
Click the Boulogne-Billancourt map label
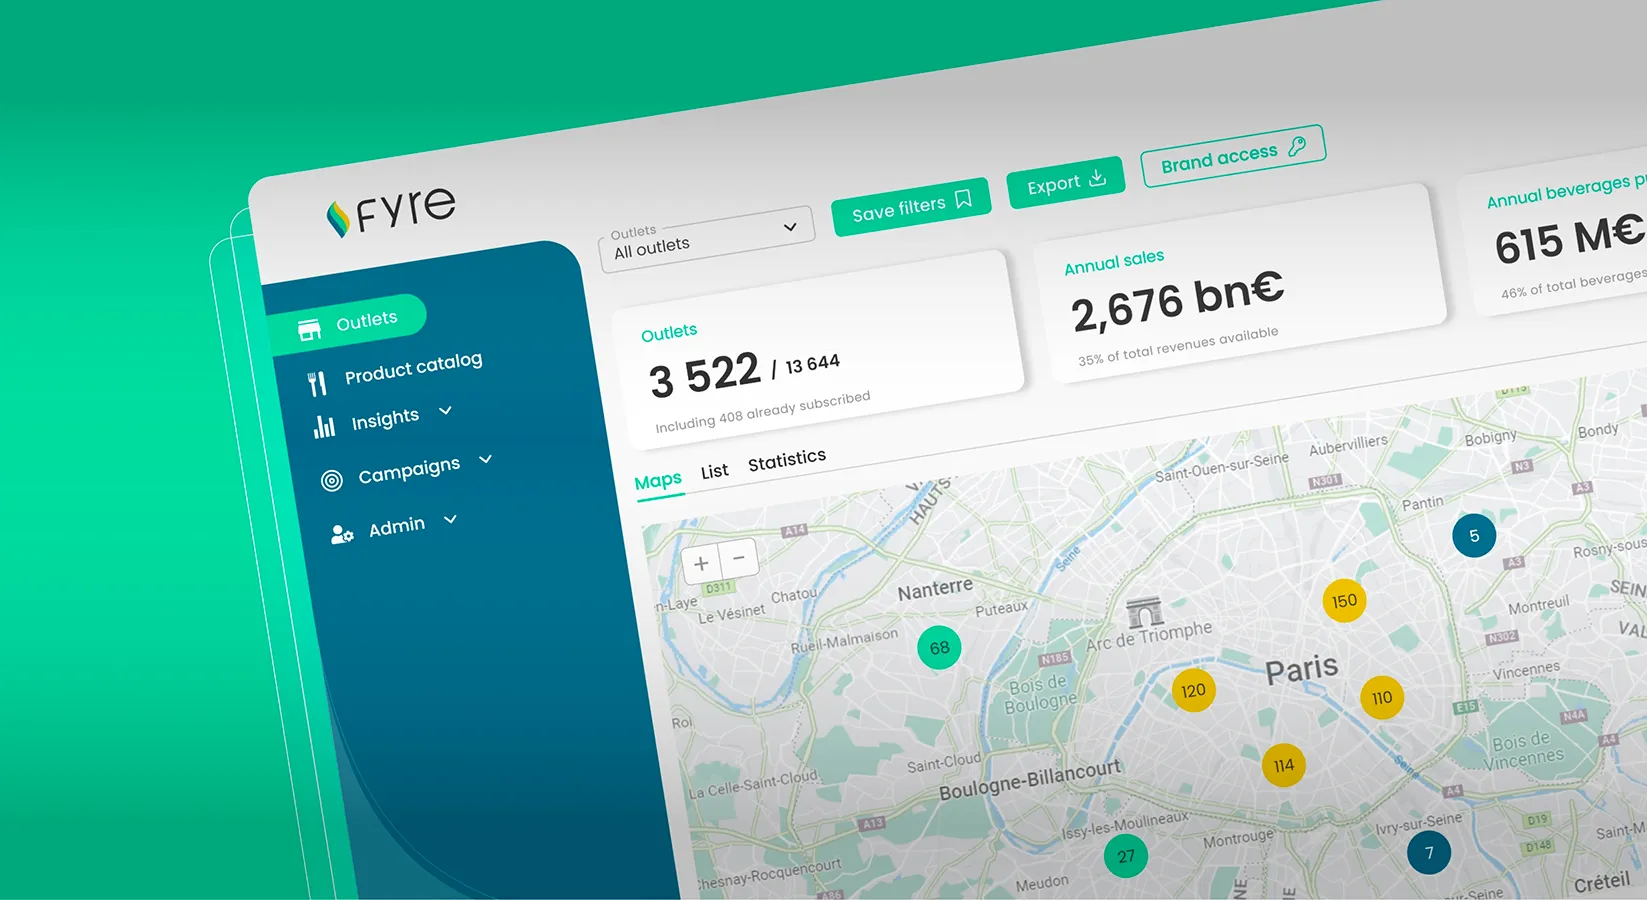[1030, 779]
